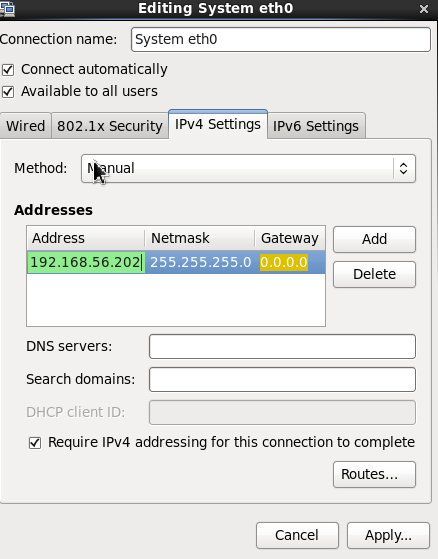Select the IPv4 Settings tab
This screenshot has width=438, height=559.
[218, 124]
